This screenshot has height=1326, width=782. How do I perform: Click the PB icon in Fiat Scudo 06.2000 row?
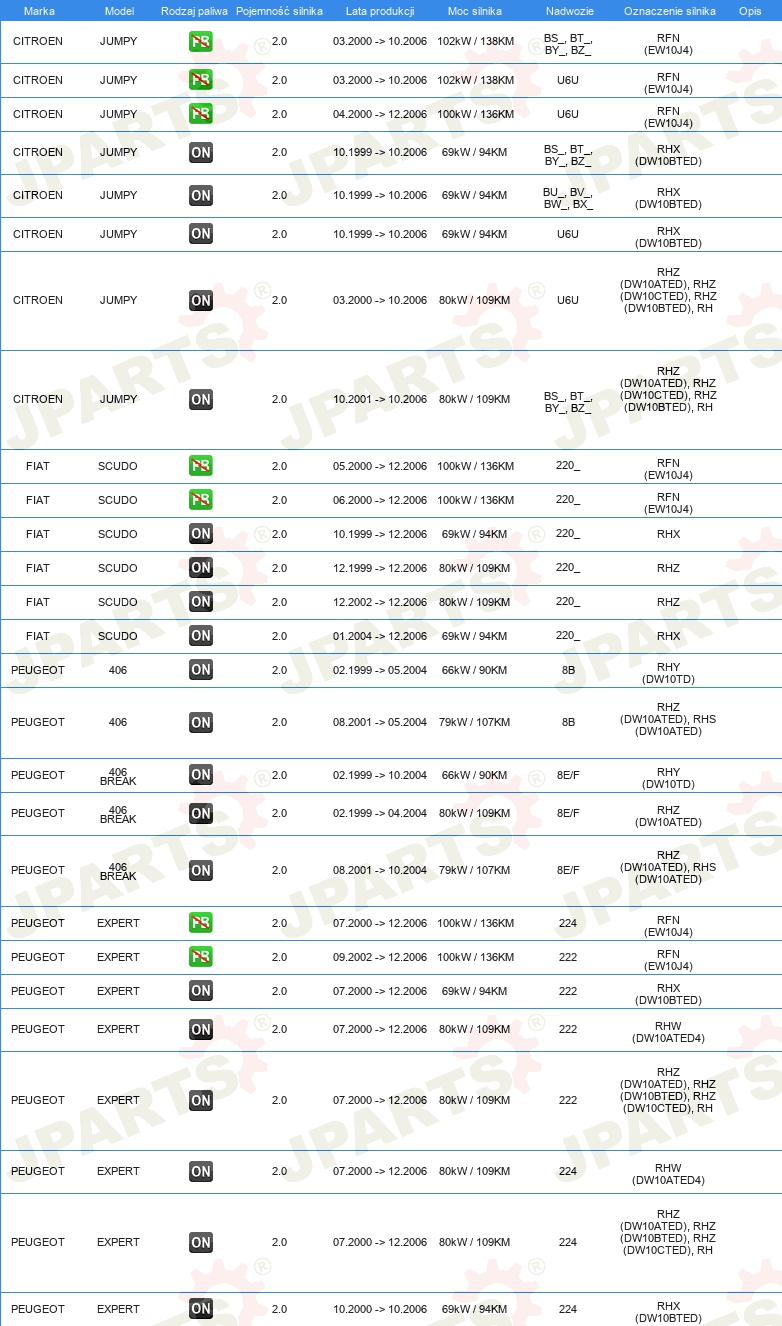coord(201,500)
